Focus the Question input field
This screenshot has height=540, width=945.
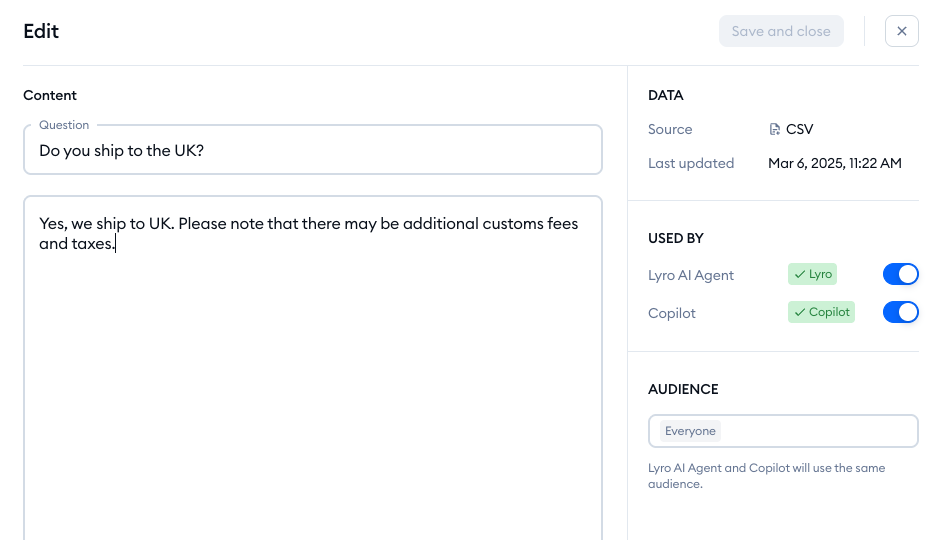(312, 151)
